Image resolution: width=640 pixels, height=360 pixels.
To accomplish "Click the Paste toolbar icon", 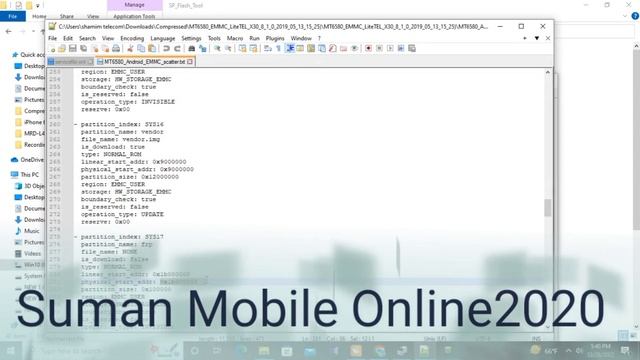I will click(152, 49).
